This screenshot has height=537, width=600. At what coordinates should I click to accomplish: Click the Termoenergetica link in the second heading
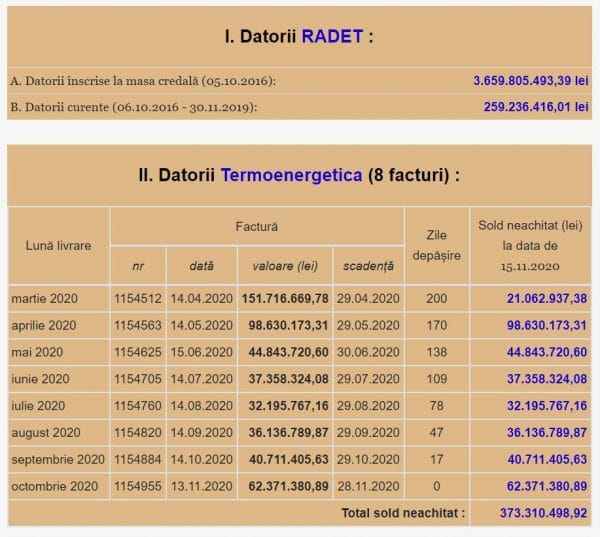pyautogui.click(x=291, y=175)
